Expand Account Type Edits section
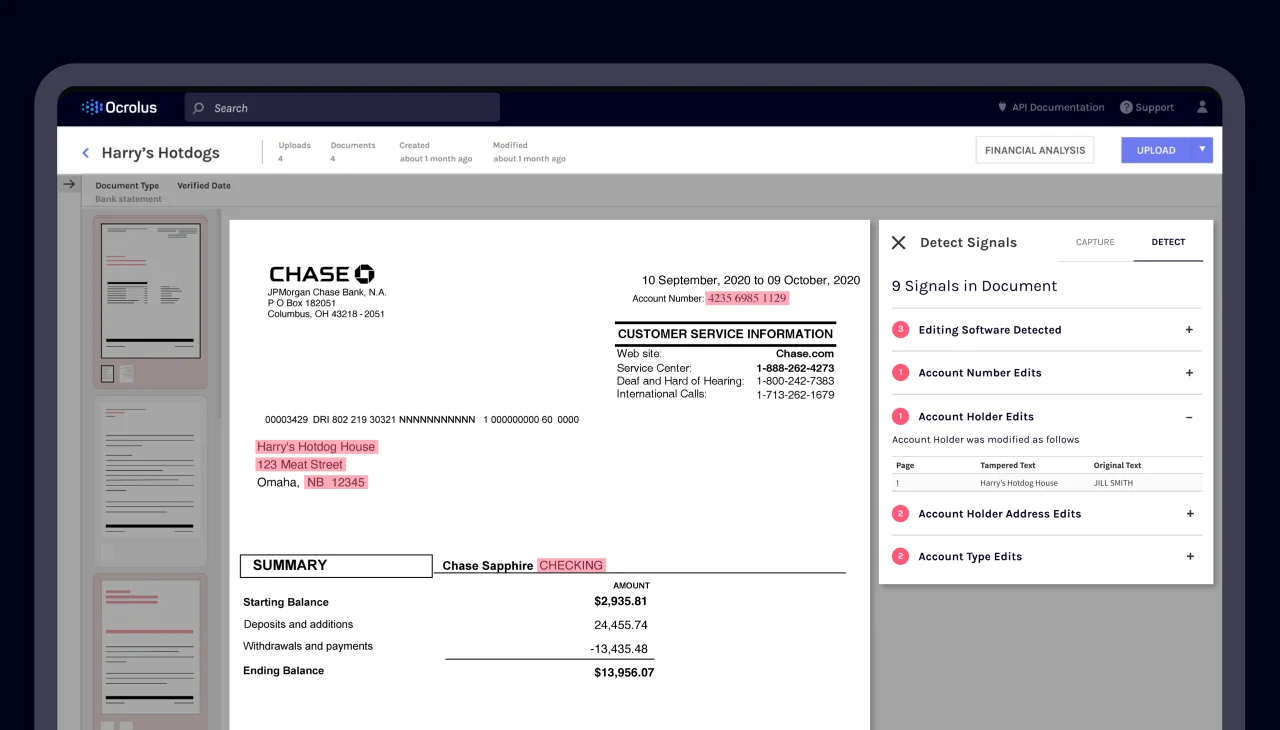Viewport: 1280px width, 730px height. (x=1189, y=557)
